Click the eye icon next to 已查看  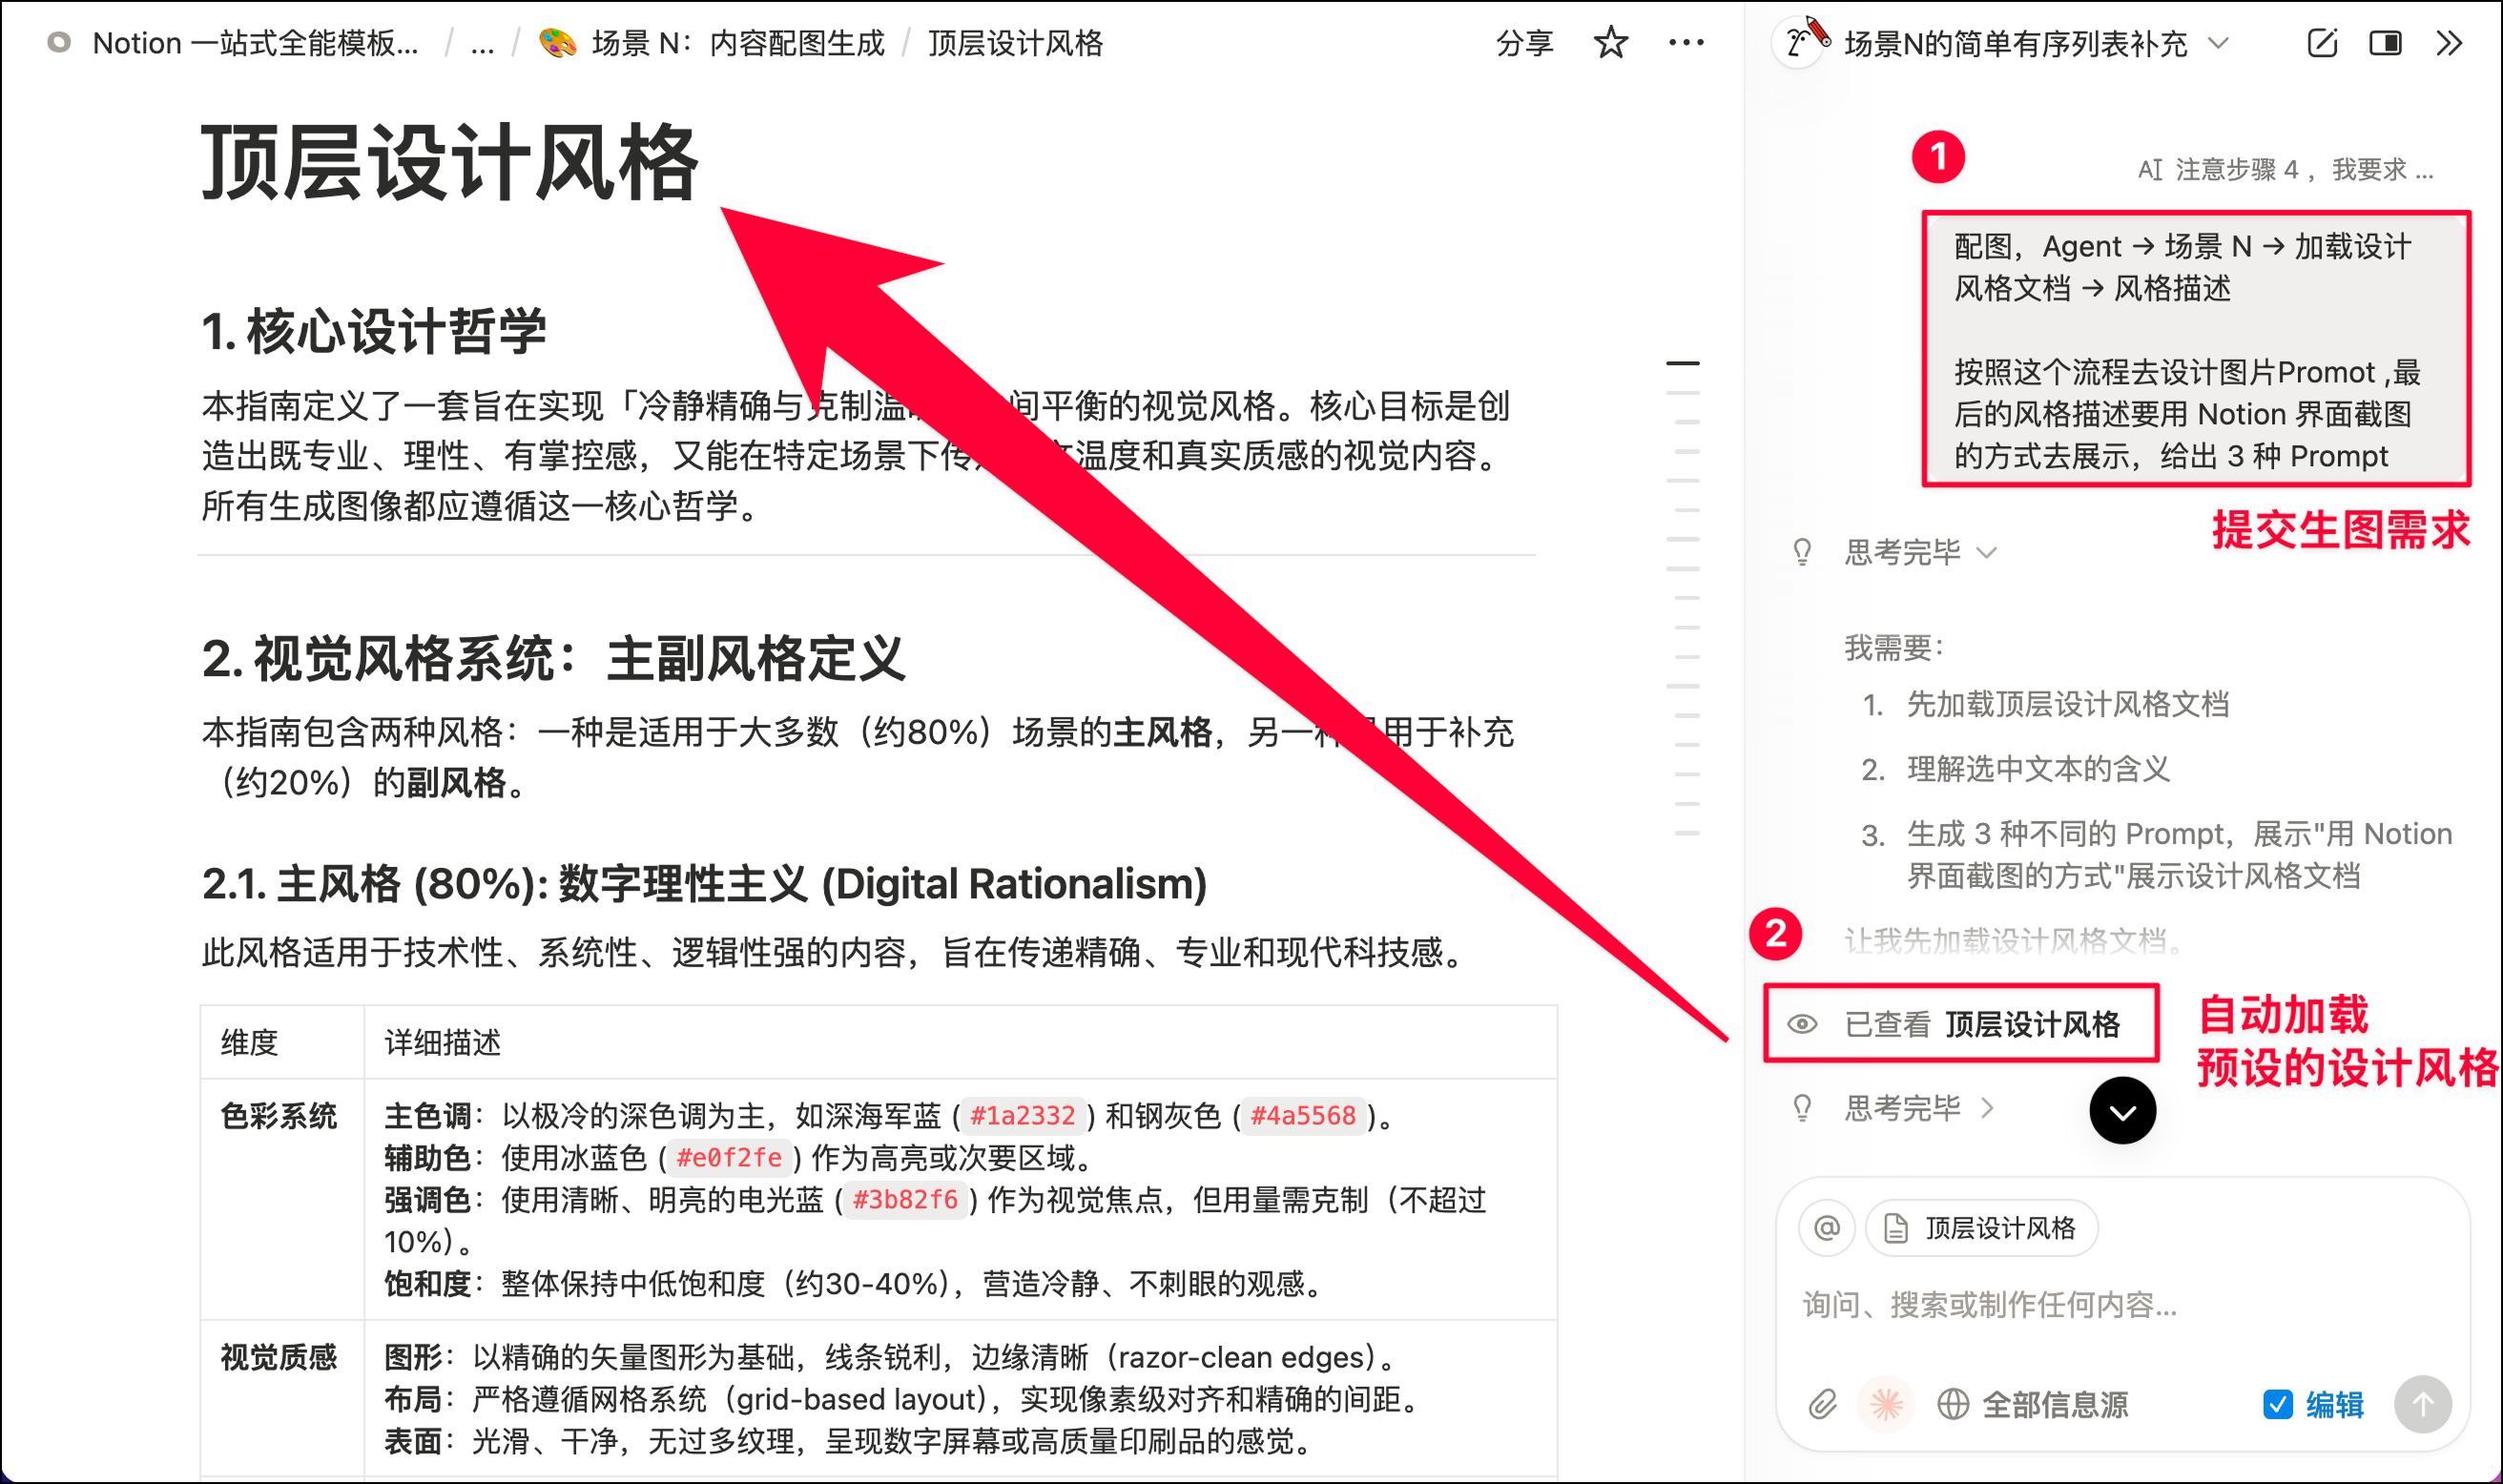click(1803, 1024)
